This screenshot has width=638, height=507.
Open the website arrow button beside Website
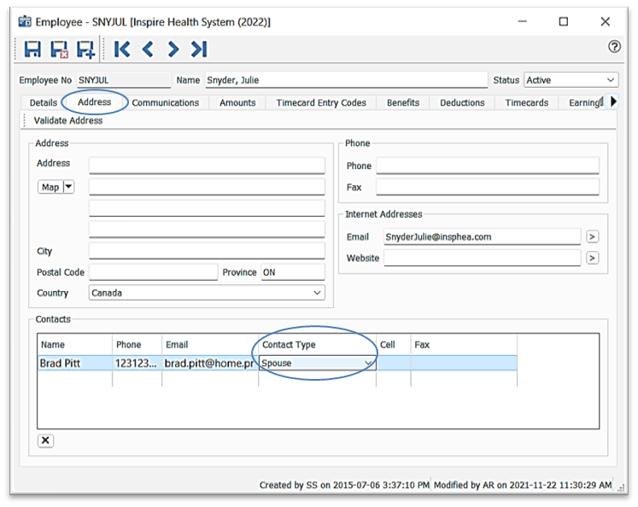tap(592, 258)
